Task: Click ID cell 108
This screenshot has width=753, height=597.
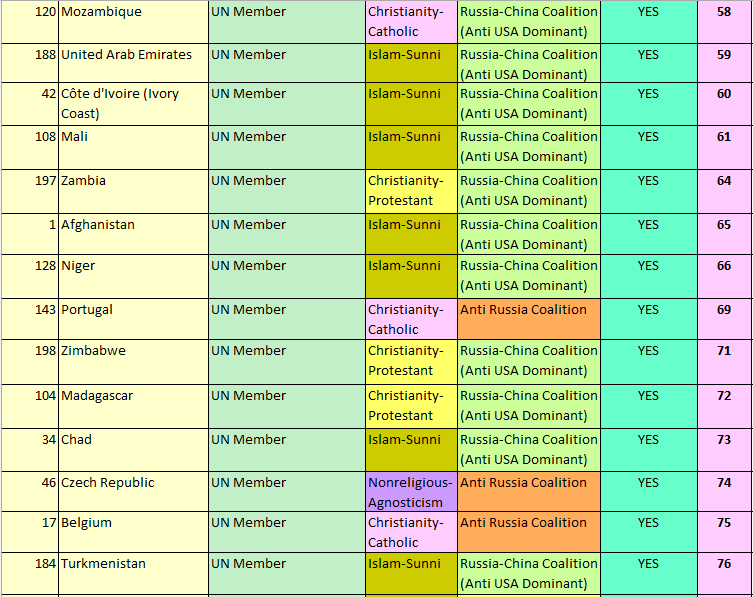Action: coord(30,147)
